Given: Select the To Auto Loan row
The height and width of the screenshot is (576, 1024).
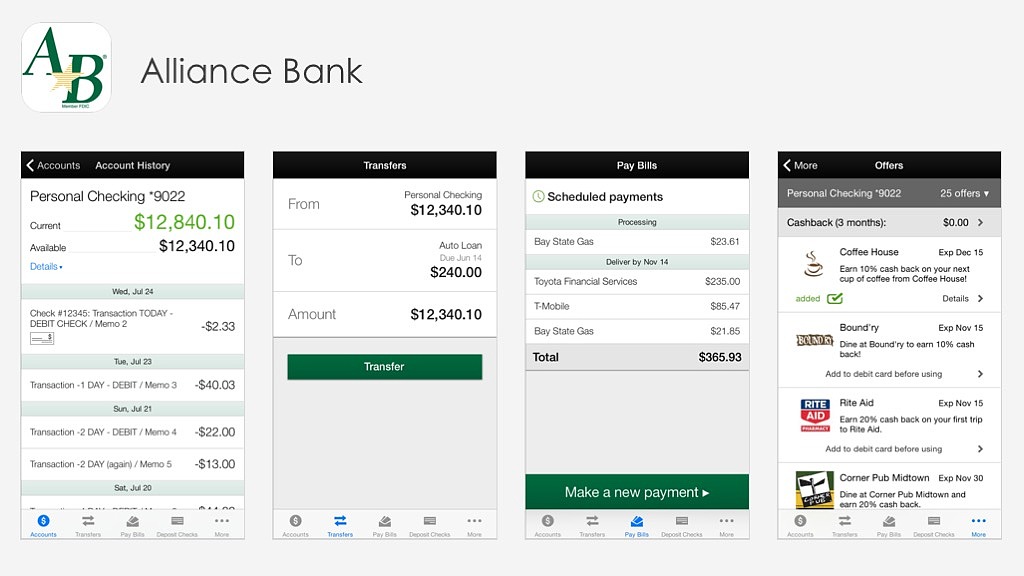Looking at the screenshot, I should coord(385,261).
